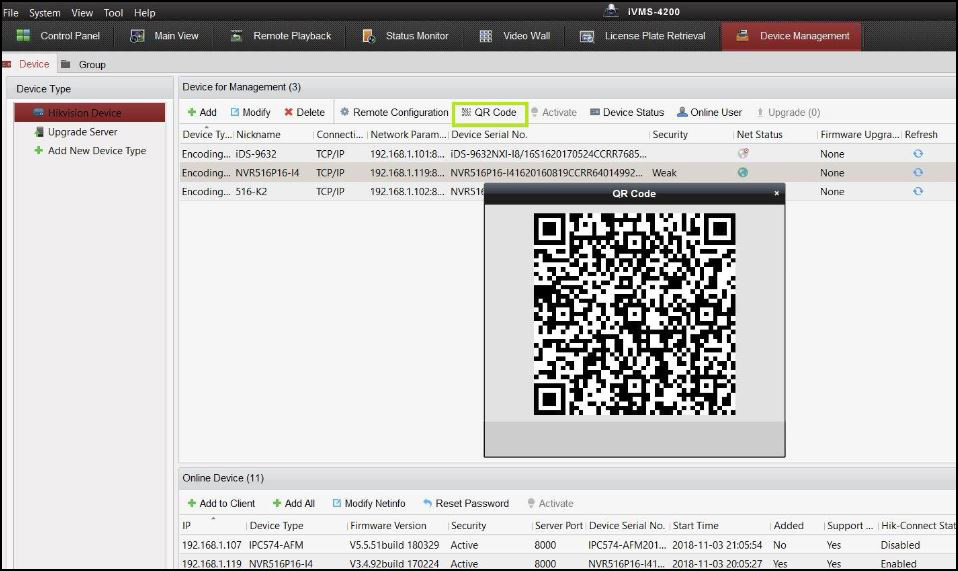Click the QR code image
Image resolution: width=958 pixels, height=571 pixels.
click(x=634, y=314)
